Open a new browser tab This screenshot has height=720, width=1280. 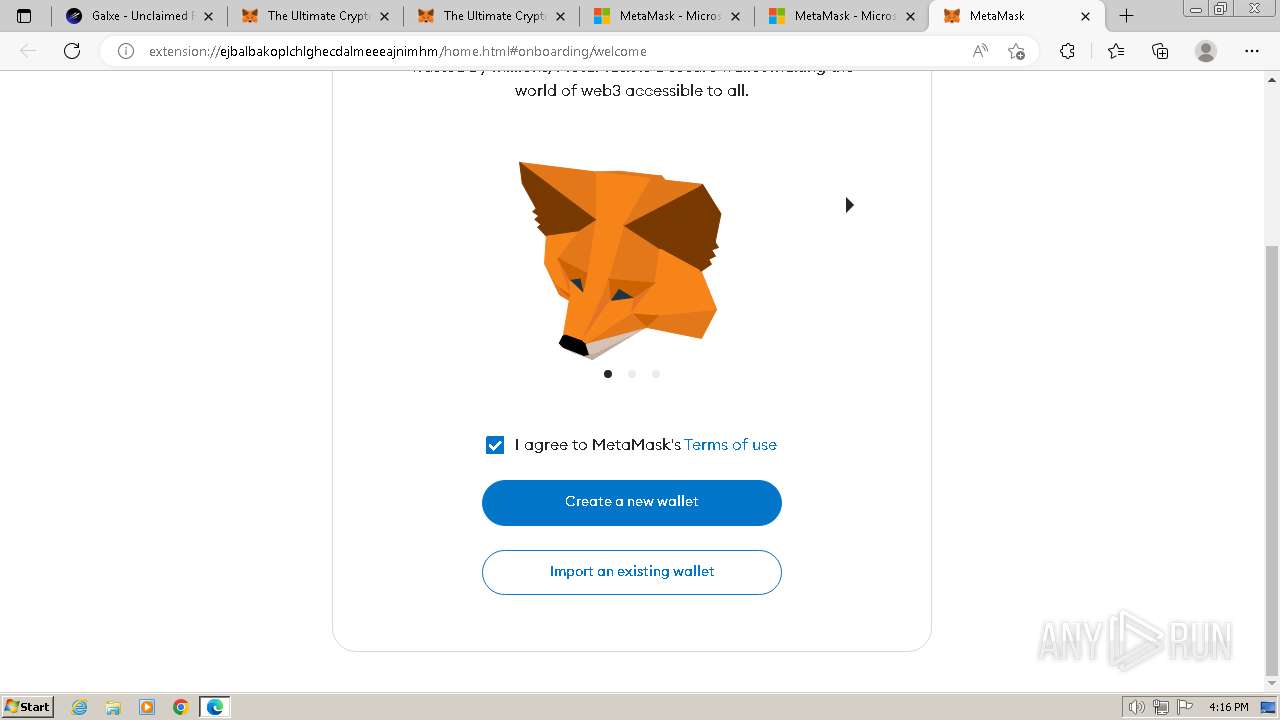pyautogui.click(x=1126, y=16)
